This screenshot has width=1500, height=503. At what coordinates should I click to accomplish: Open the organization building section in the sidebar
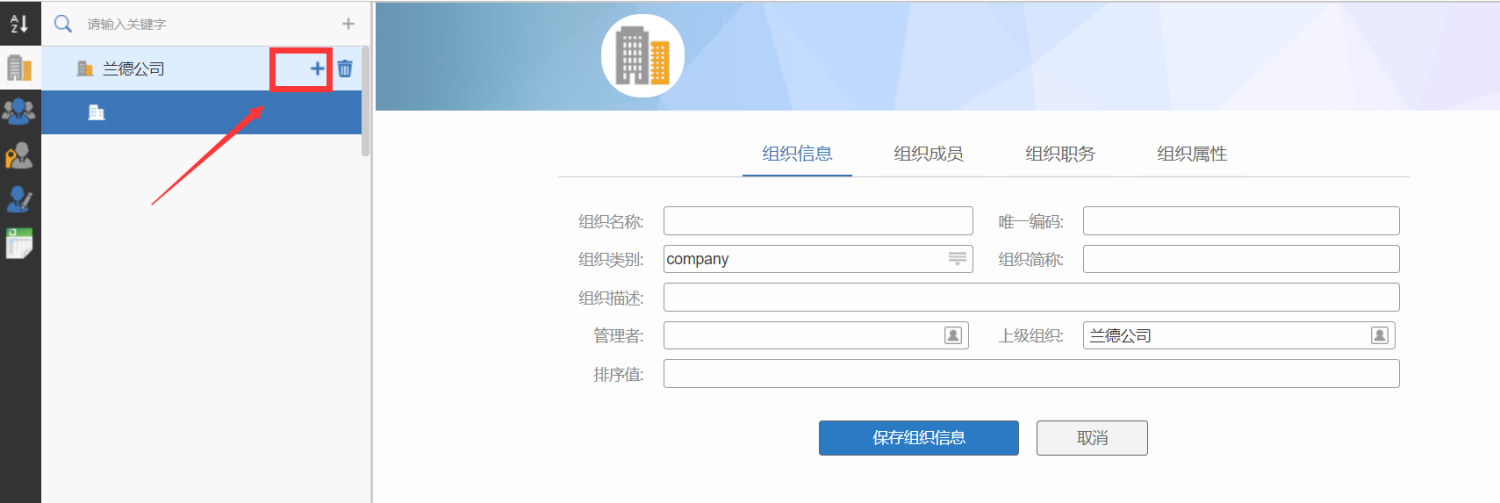(20, 68)
